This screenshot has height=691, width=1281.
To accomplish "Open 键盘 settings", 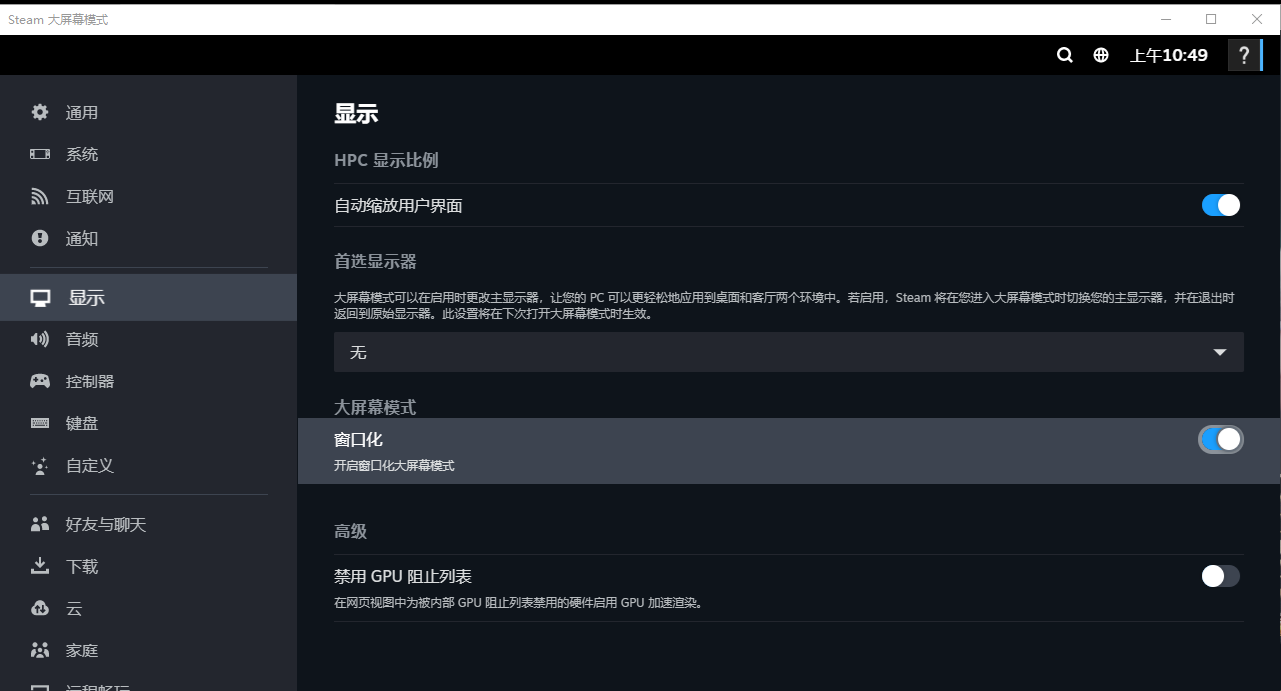I will click(148, 423).
